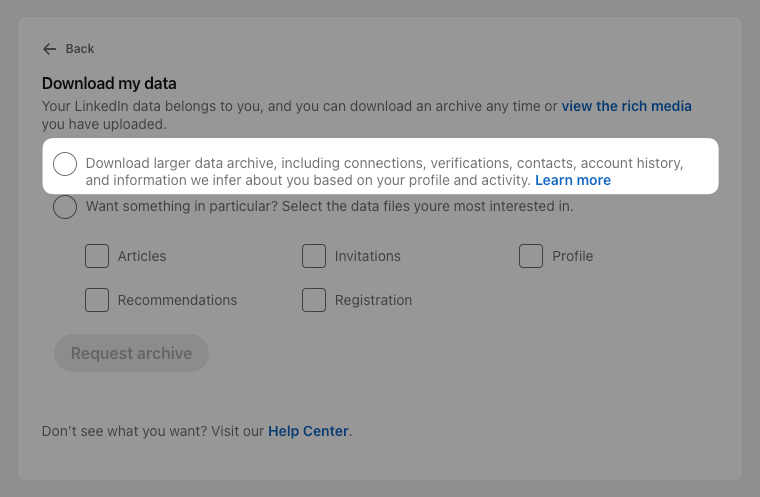Image resolution: width=760 pixels, height=497 pixels.
Task: Click the Request archive button
Action: (x=131, y=353)
